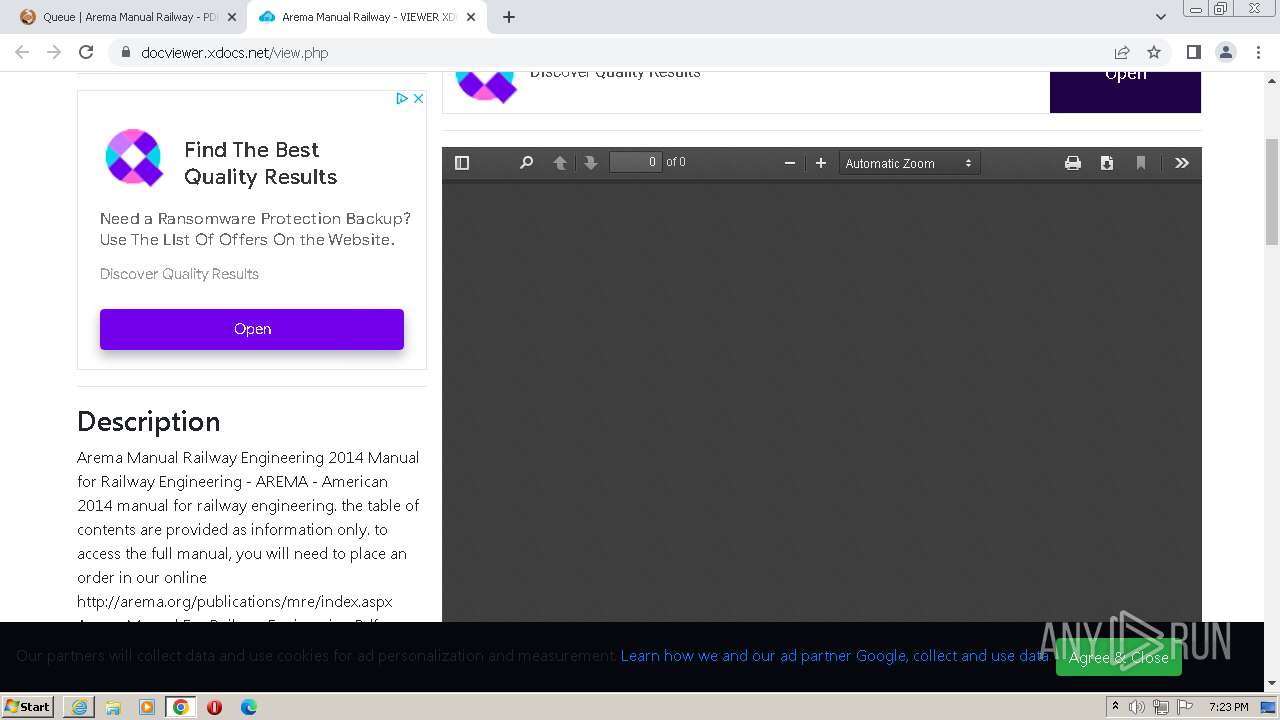Open Opera from the taskbar
This screenshot has width=1280, height=720.
pyautogui.click(x=215, y=707)
